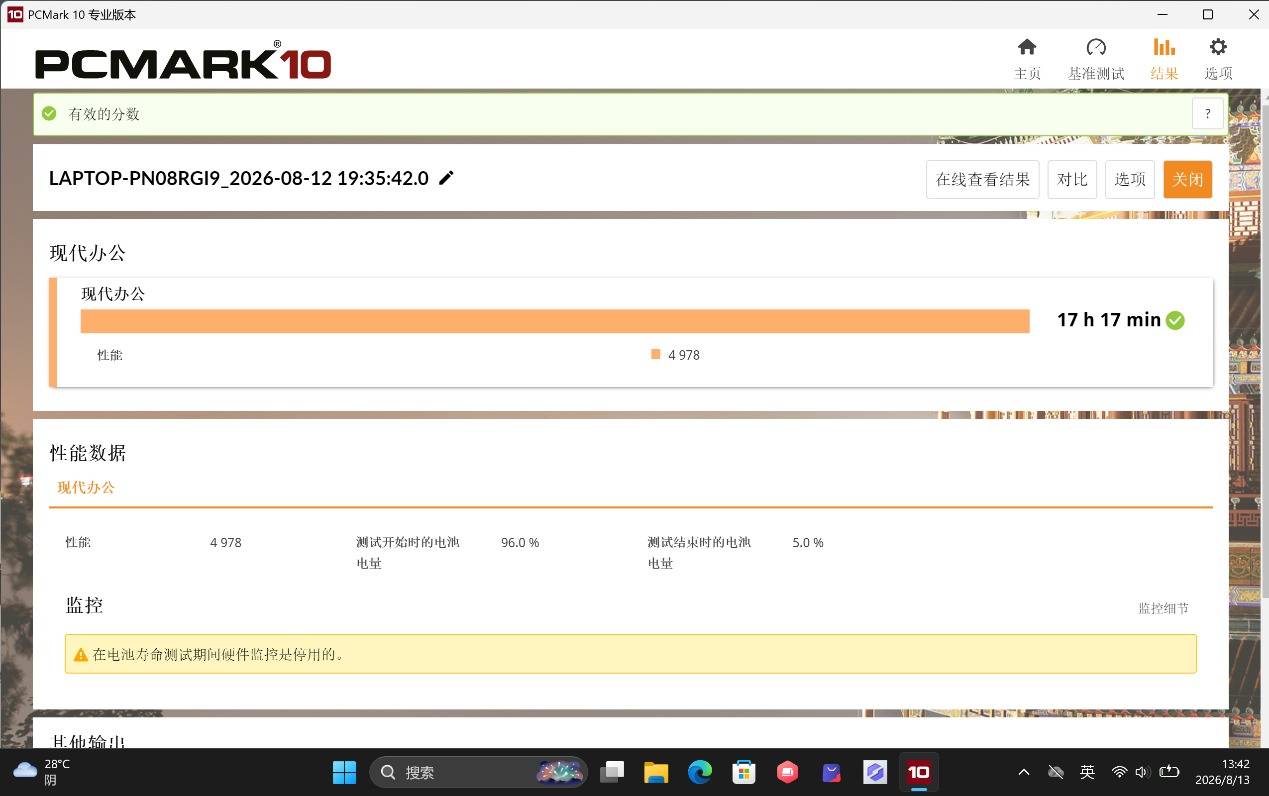Open File Explorer from the taskbar
1269x796 pixels.
point(656,772)
